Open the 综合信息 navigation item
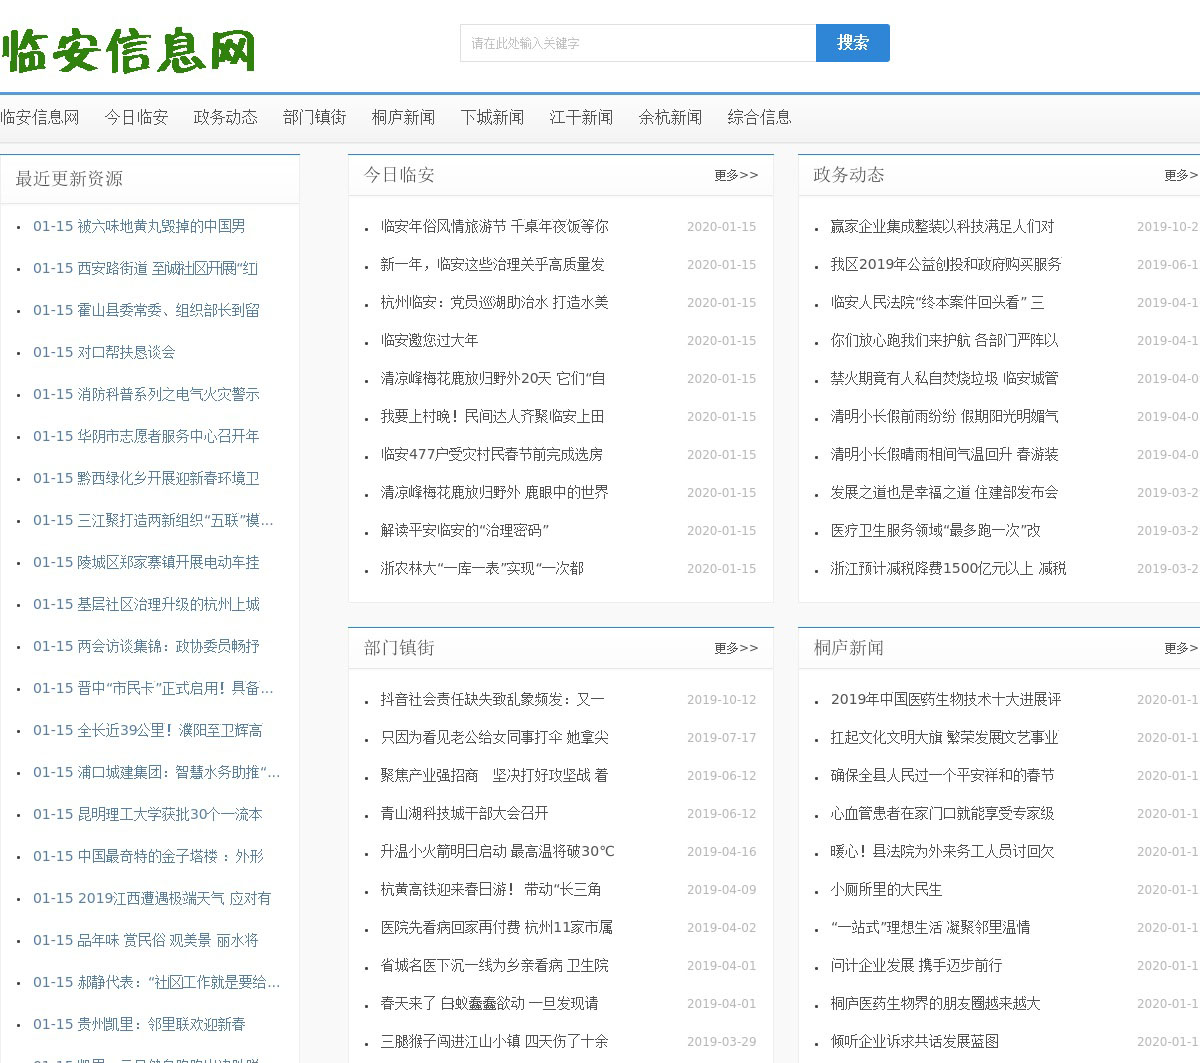The image size is (1200, 1063). 759,117
